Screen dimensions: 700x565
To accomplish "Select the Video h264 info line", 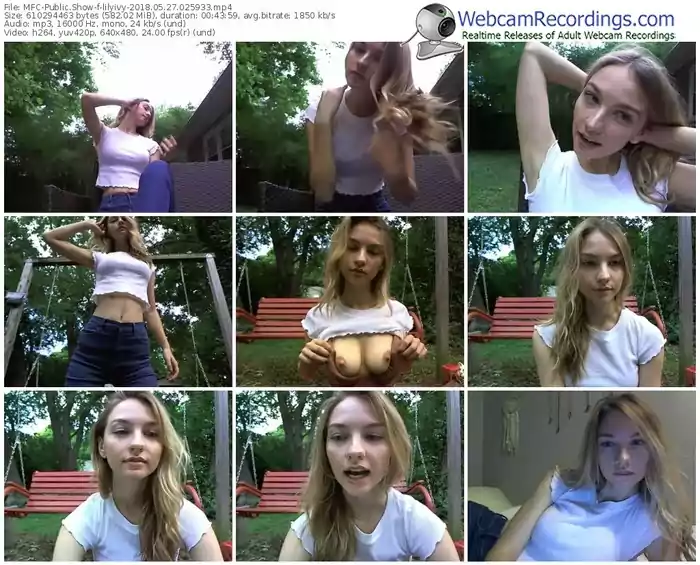I will click(x=110, y=32).
